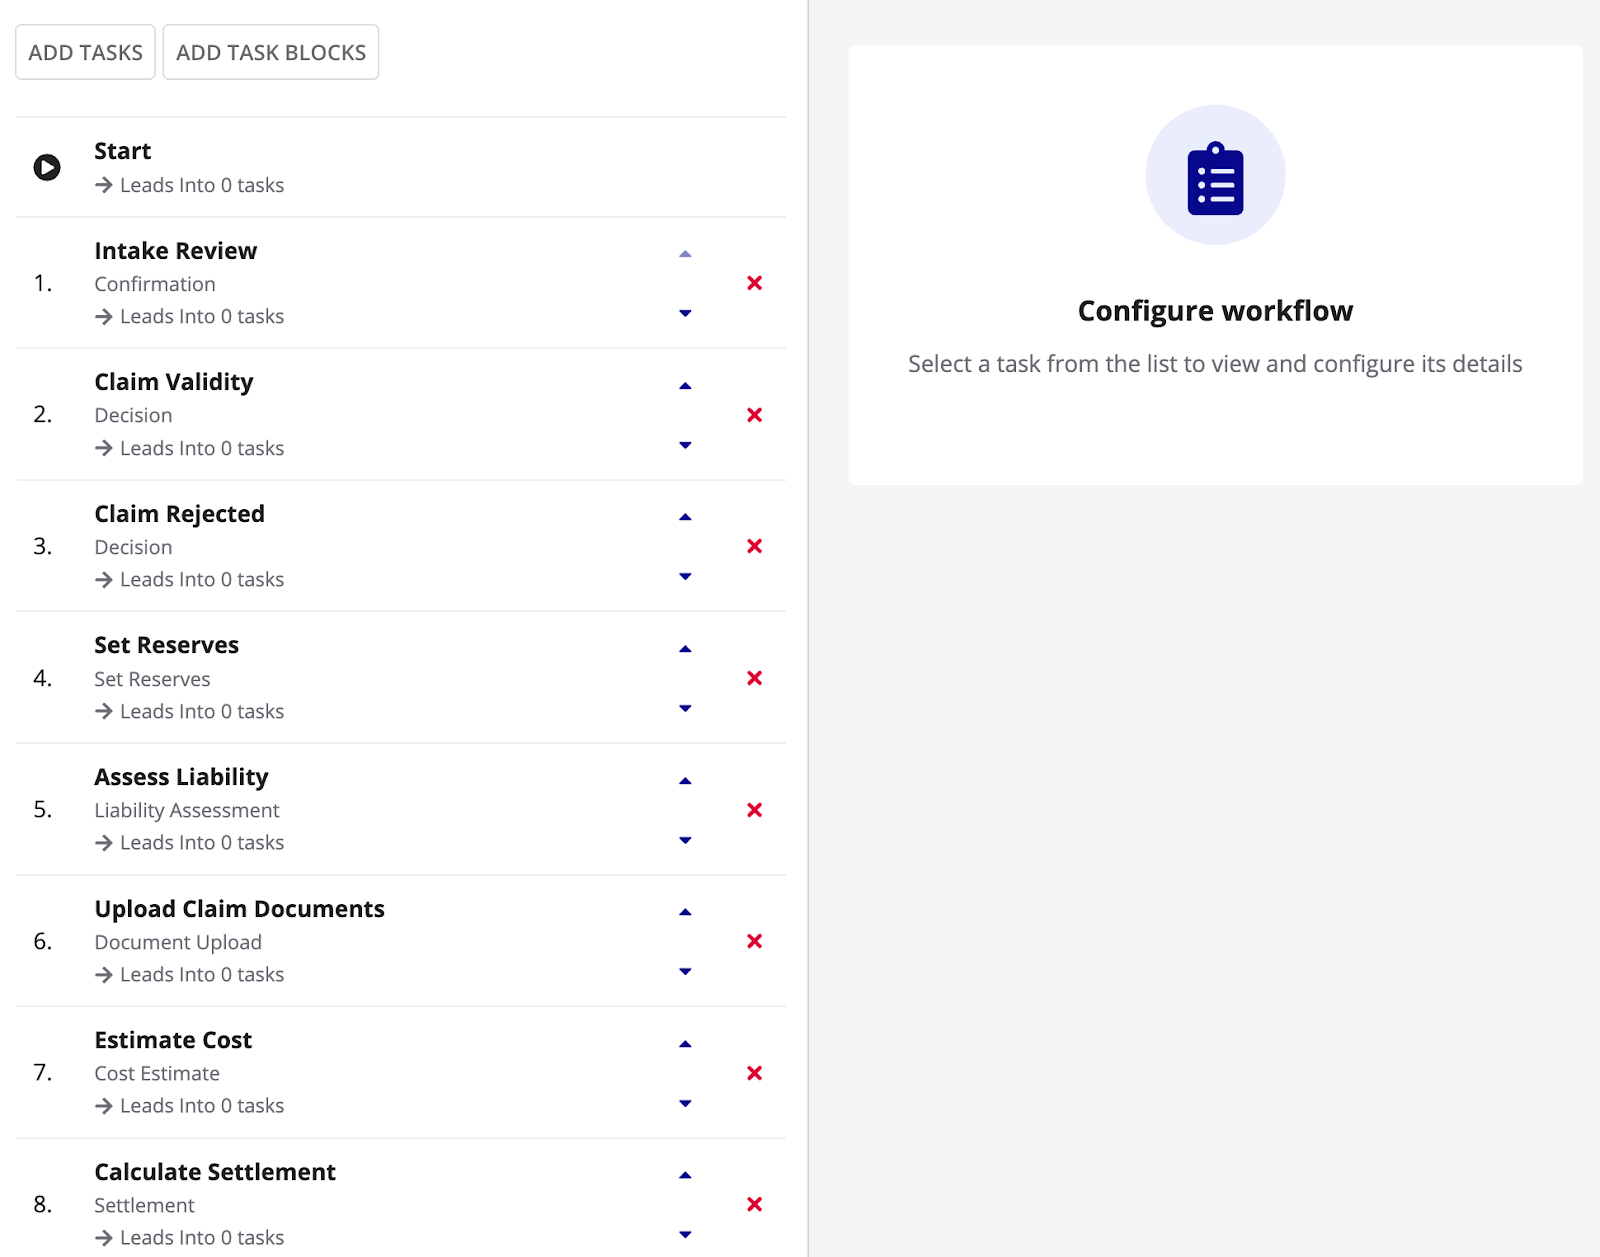
Task: Move Upload Claim Documents up
Action: (685, 912)
